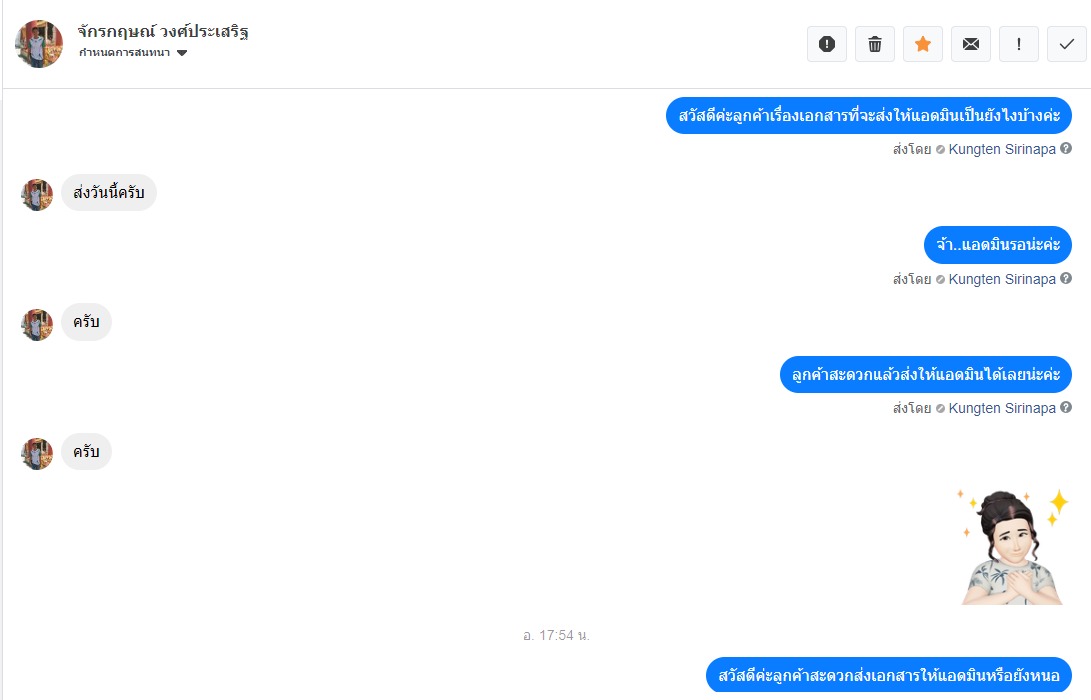
Task: Toggle the orange star follow-up icon
Action: point(923,45)
